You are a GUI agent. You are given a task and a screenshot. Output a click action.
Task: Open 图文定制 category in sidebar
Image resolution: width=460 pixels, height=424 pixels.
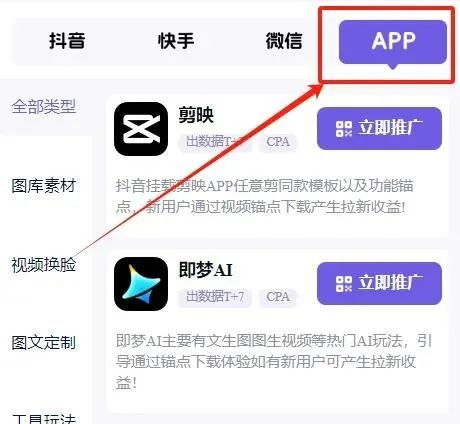pyautogui.click(x=44, y=343)
